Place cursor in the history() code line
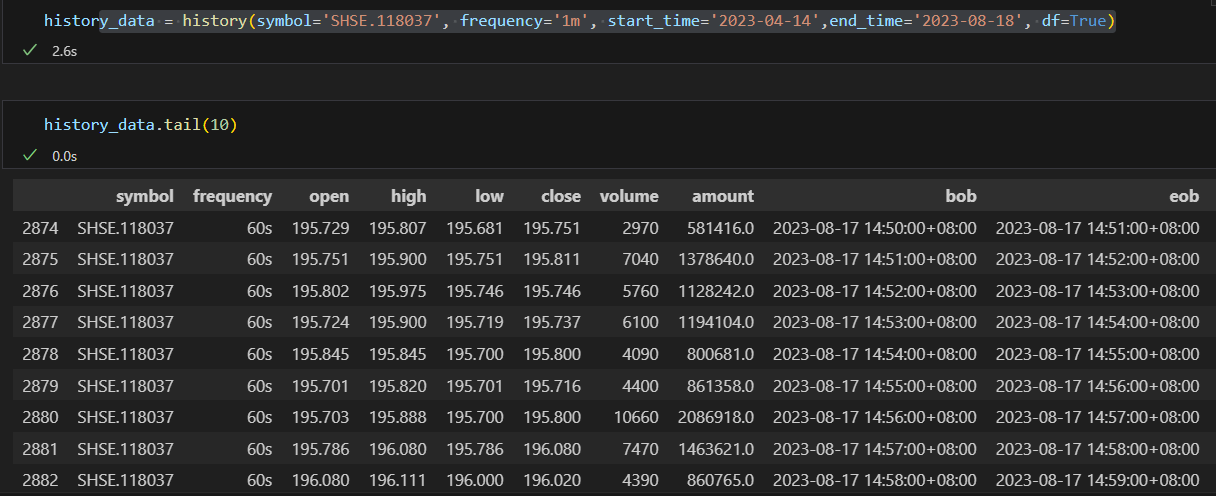The image size is (1216, 496). pyautogui.click(x=580, y=21)
